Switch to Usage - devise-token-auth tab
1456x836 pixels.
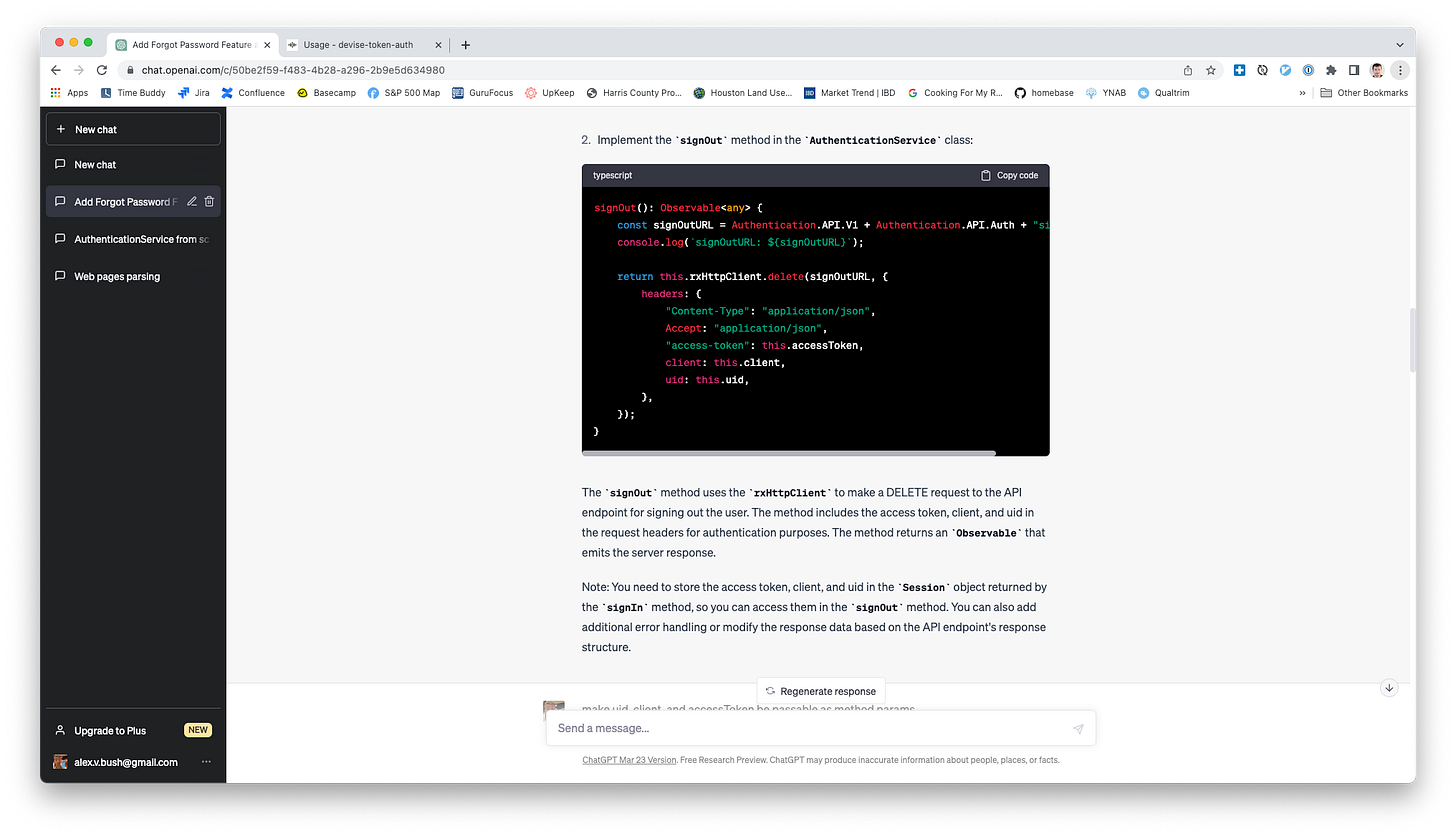click(364, 45)
